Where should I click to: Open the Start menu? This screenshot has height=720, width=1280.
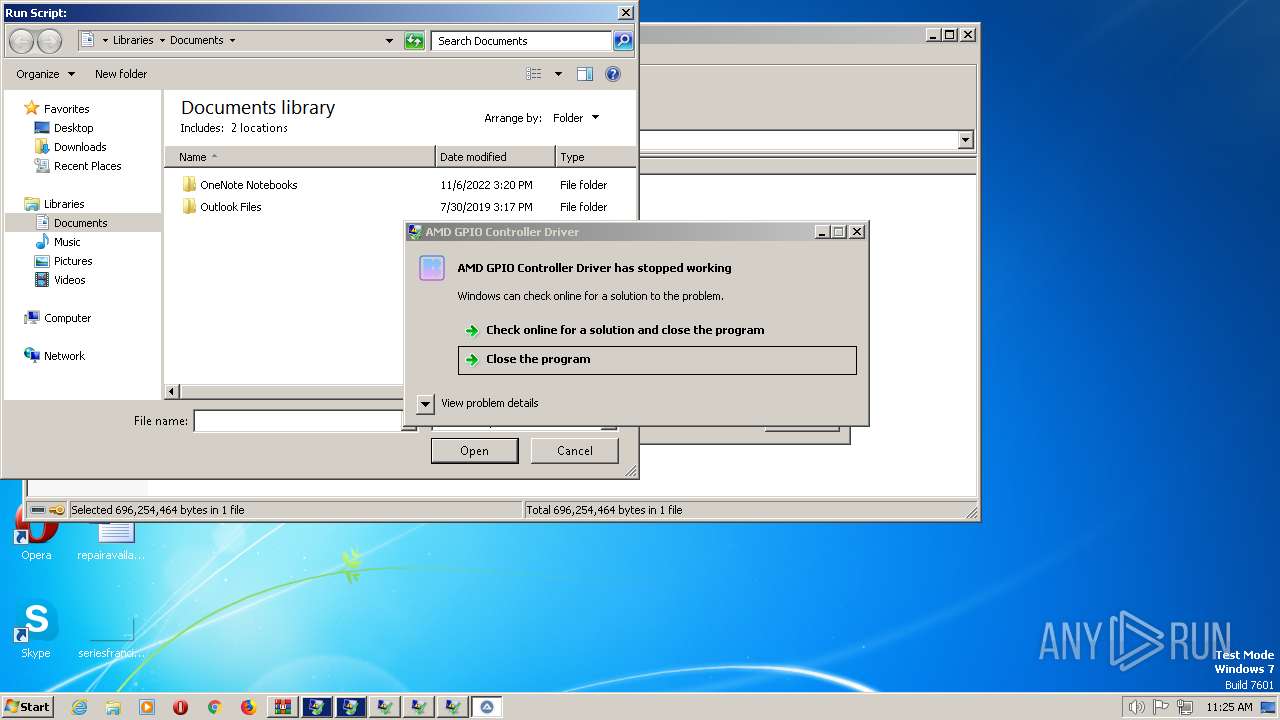[27, 707]
